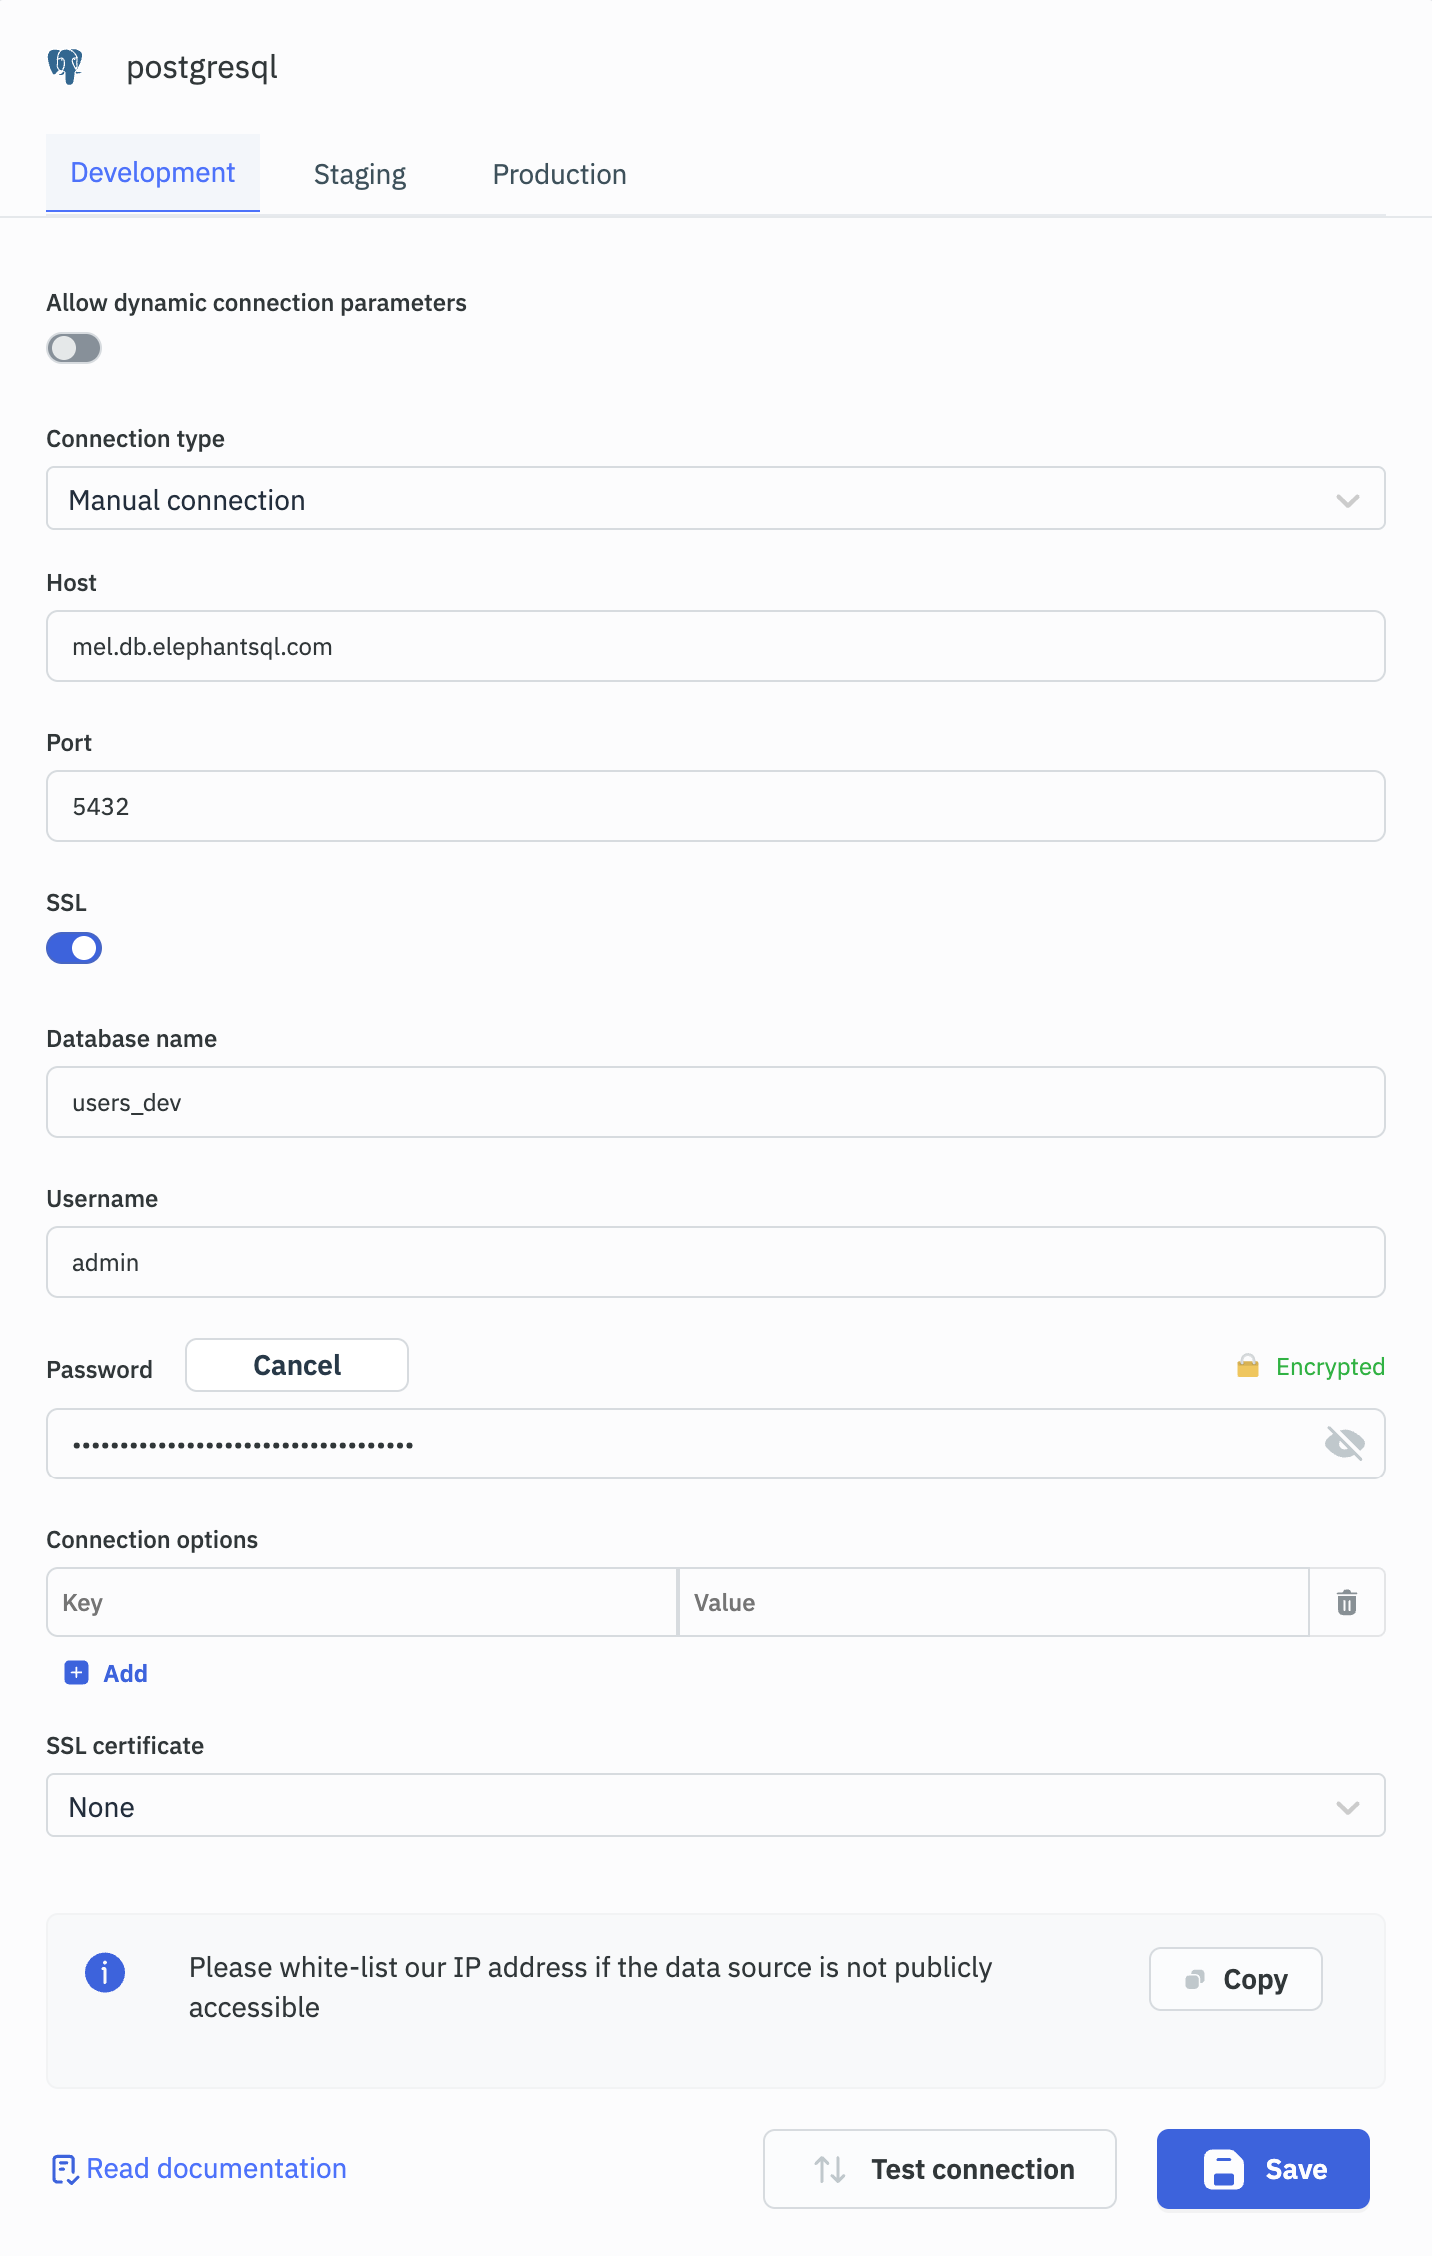Delete the connection option row with trash icon
Image resolution: width=1432 pixels, height=2256 pixels.
coord(1346,1602)
